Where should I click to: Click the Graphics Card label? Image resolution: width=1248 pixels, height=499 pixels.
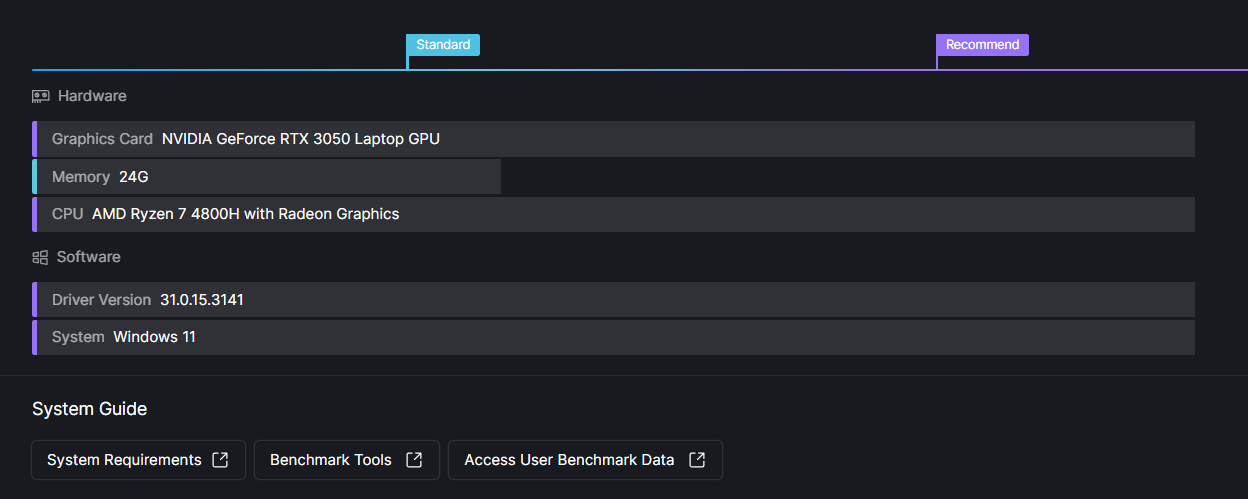(102, 139)
